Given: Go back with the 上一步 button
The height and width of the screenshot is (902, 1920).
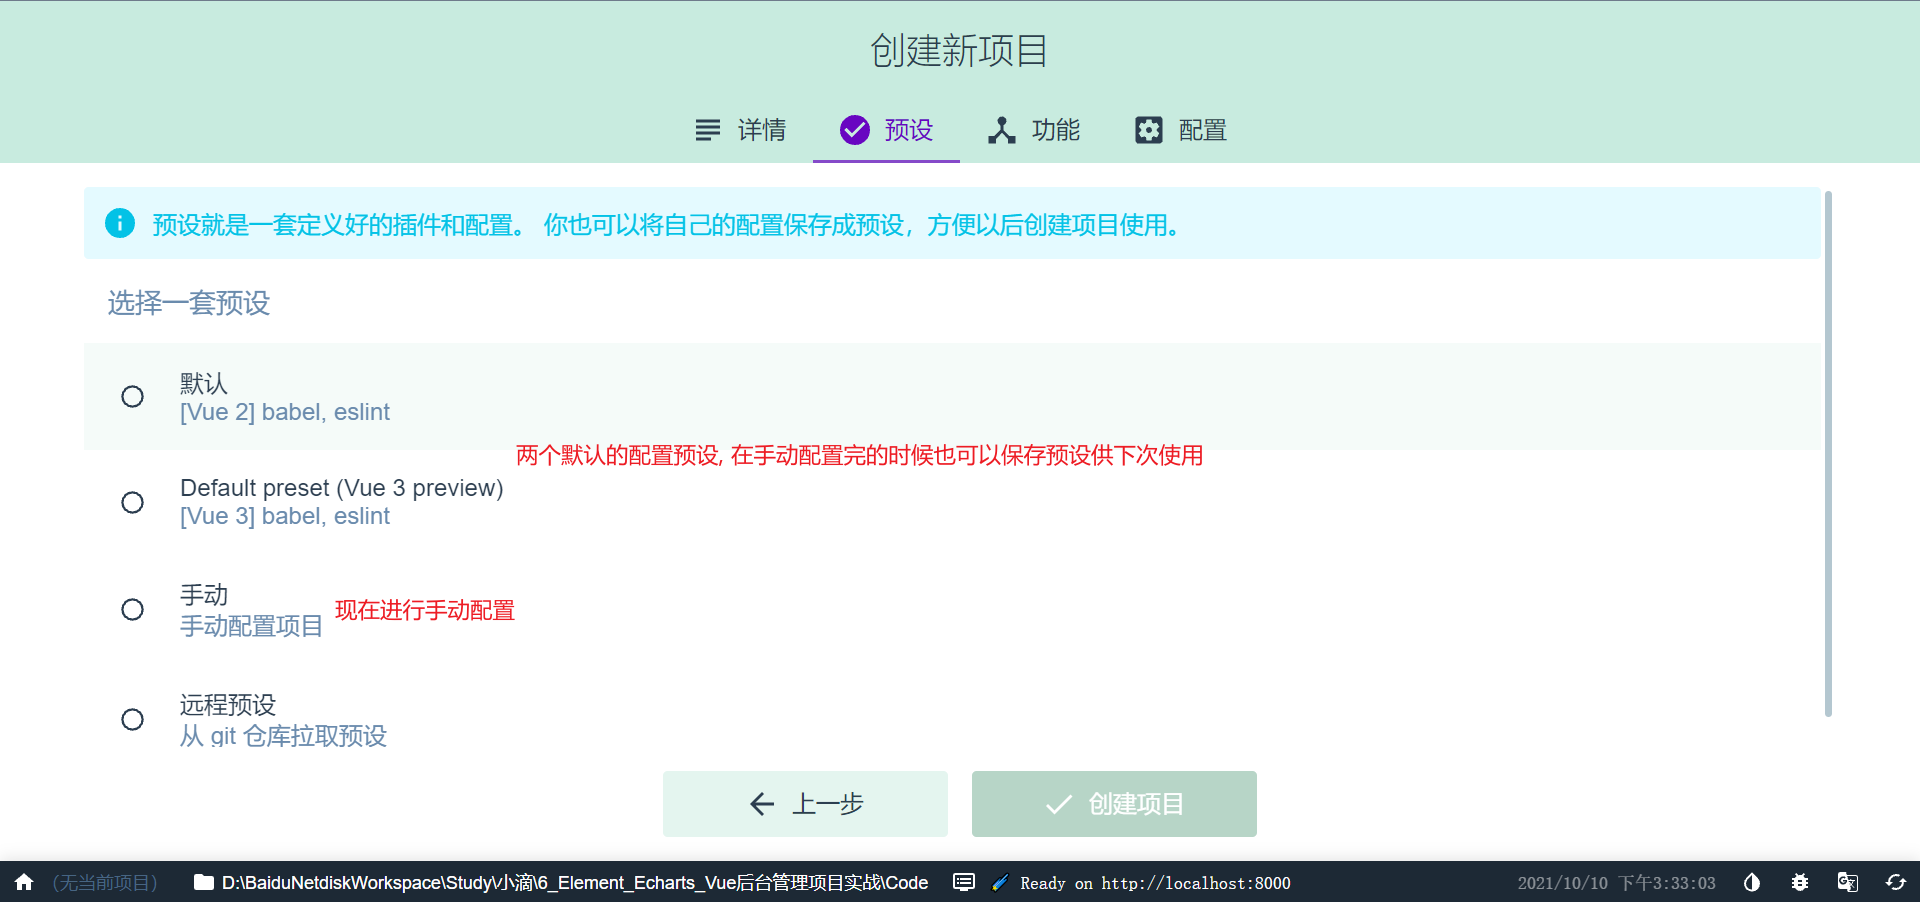Looking at the screenshot, I should coord(805,804).
